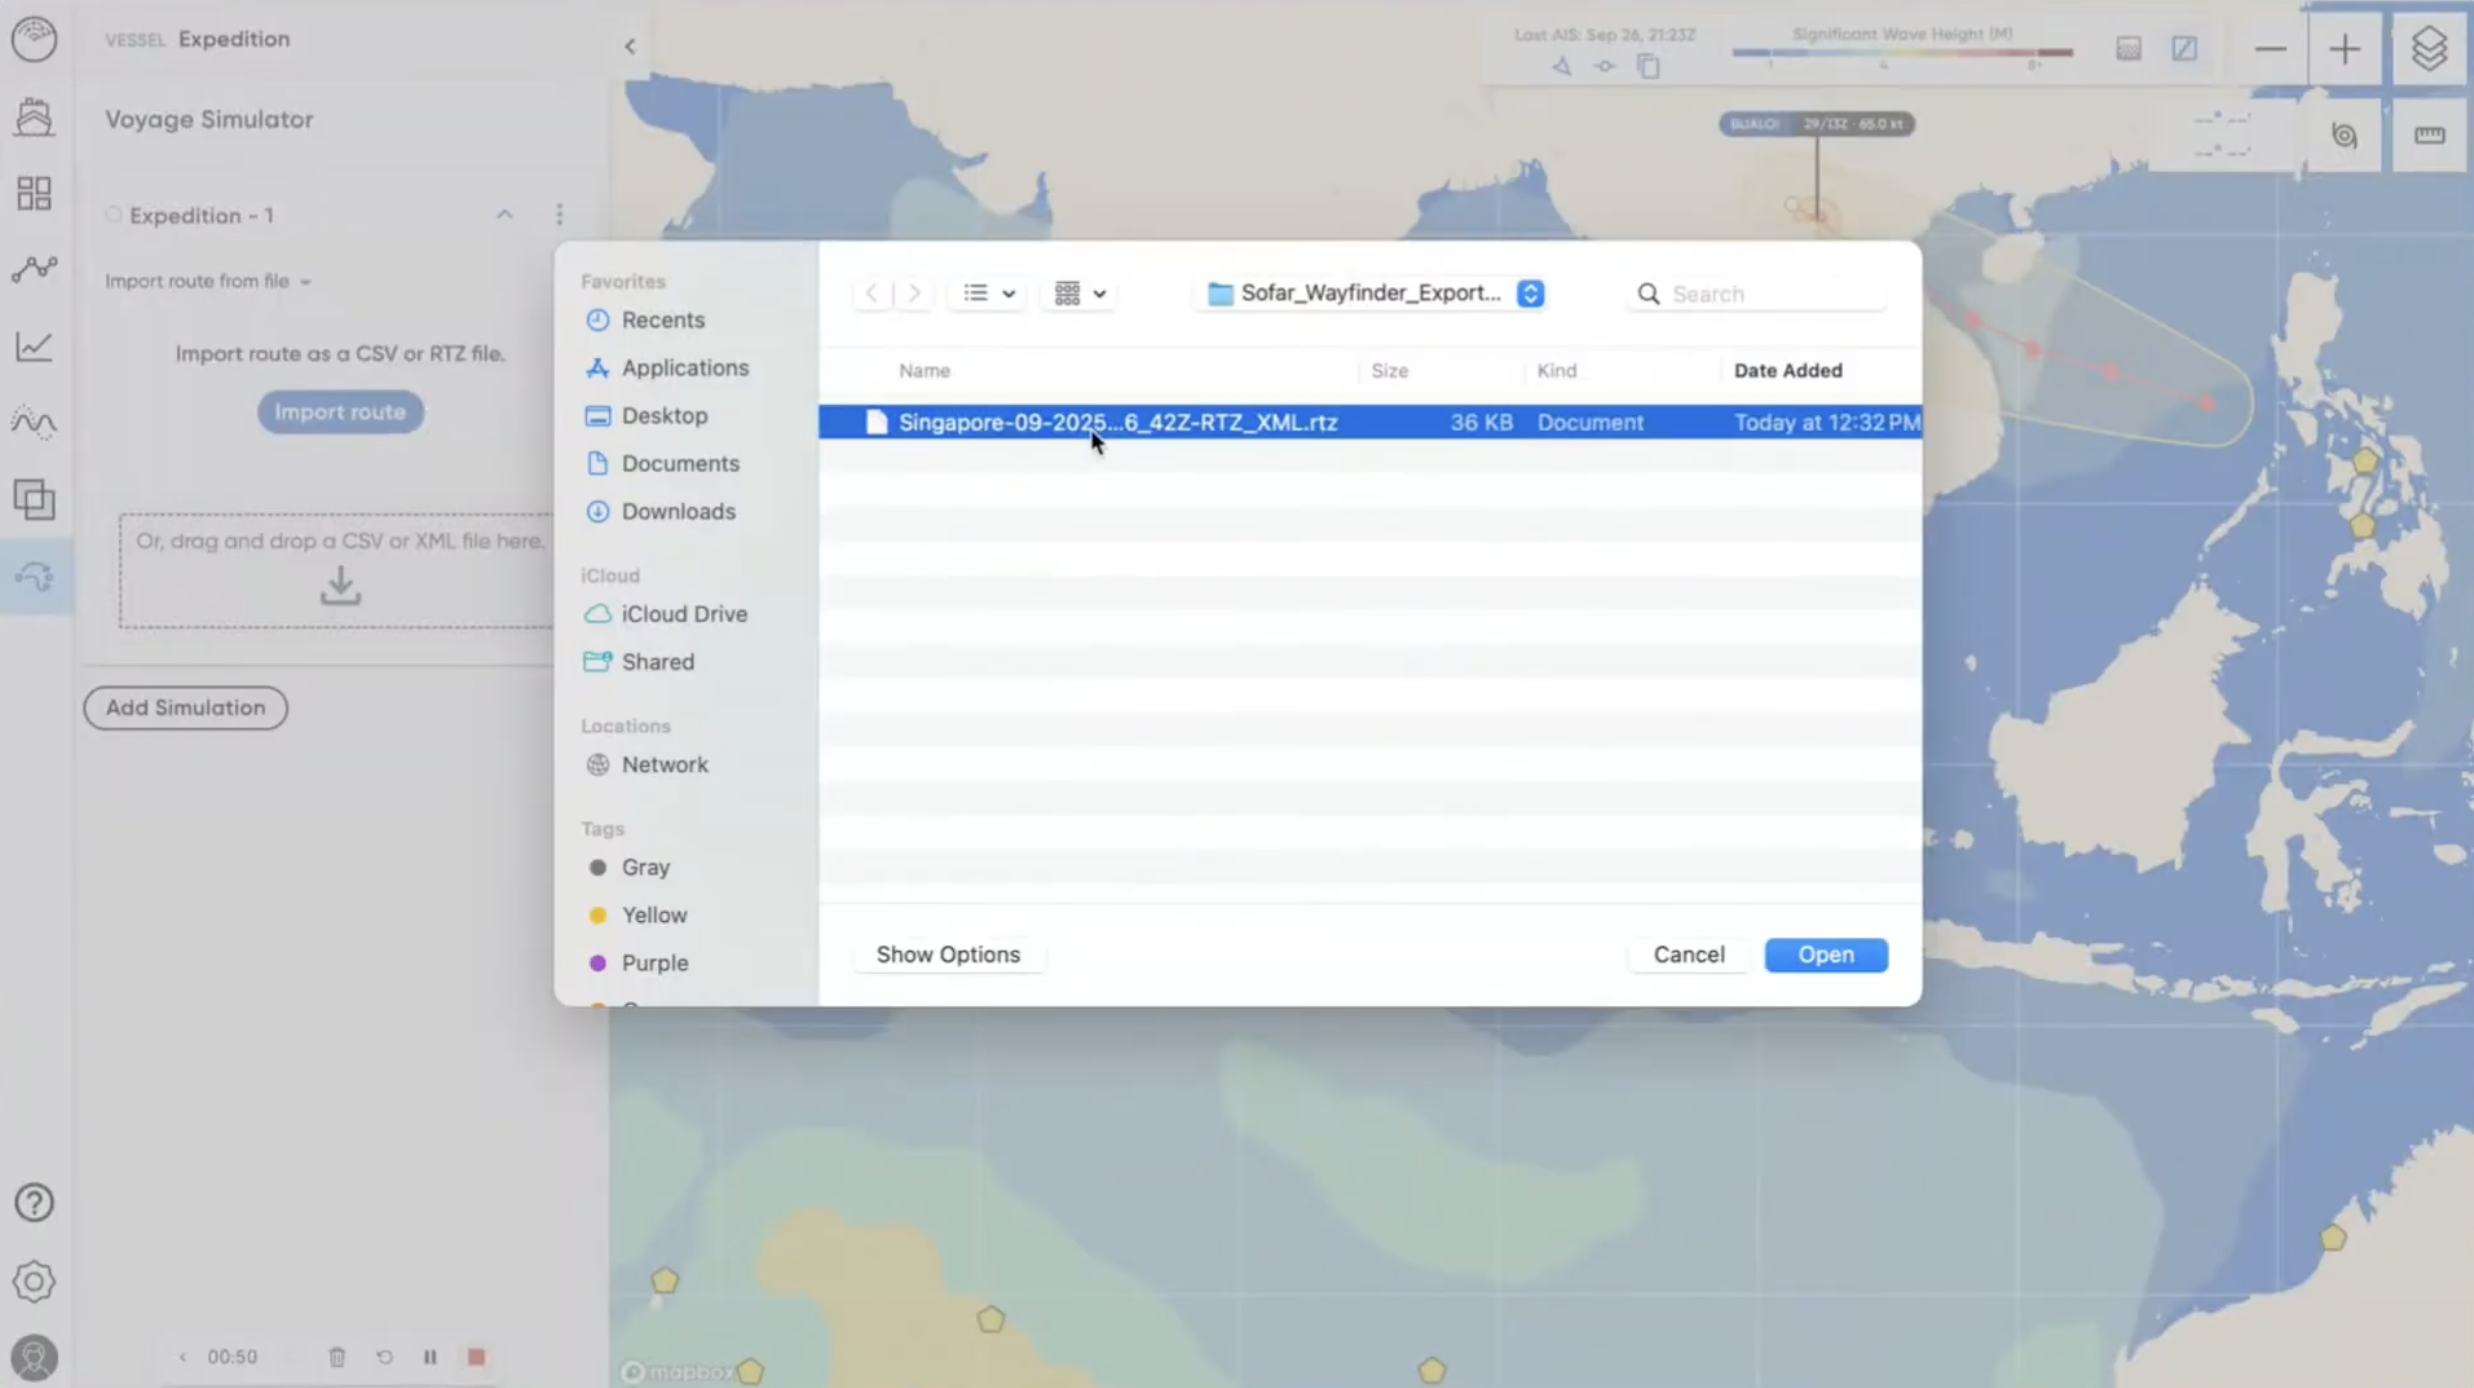The width and height of the screenshot is (2474, 1388).
Task: Click the BUALOI storm label on map
Action: [x=1816, y=124]
